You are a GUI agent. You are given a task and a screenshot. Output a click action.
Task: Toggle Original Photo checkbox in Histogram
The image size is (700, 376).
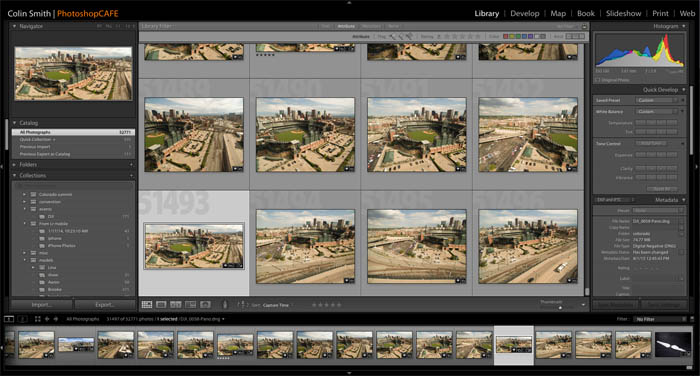pyautogui.click(x=597, y=80)
